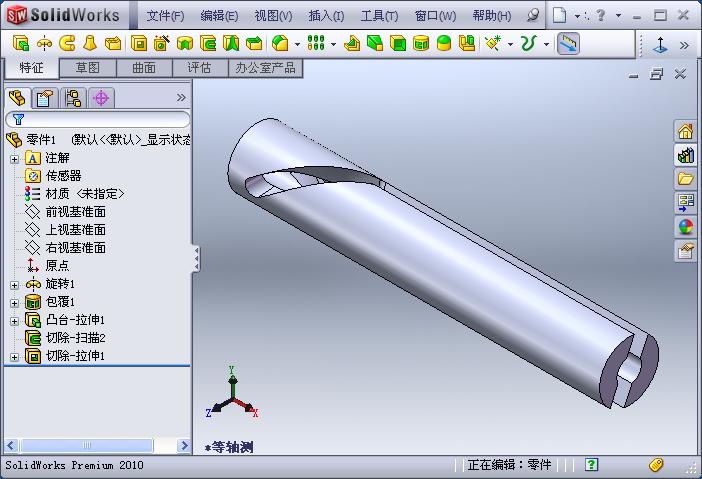Viewport: 702px width, 479px height.
Task: Expand the 包覆1 feature node
Action: pos(14,303)
